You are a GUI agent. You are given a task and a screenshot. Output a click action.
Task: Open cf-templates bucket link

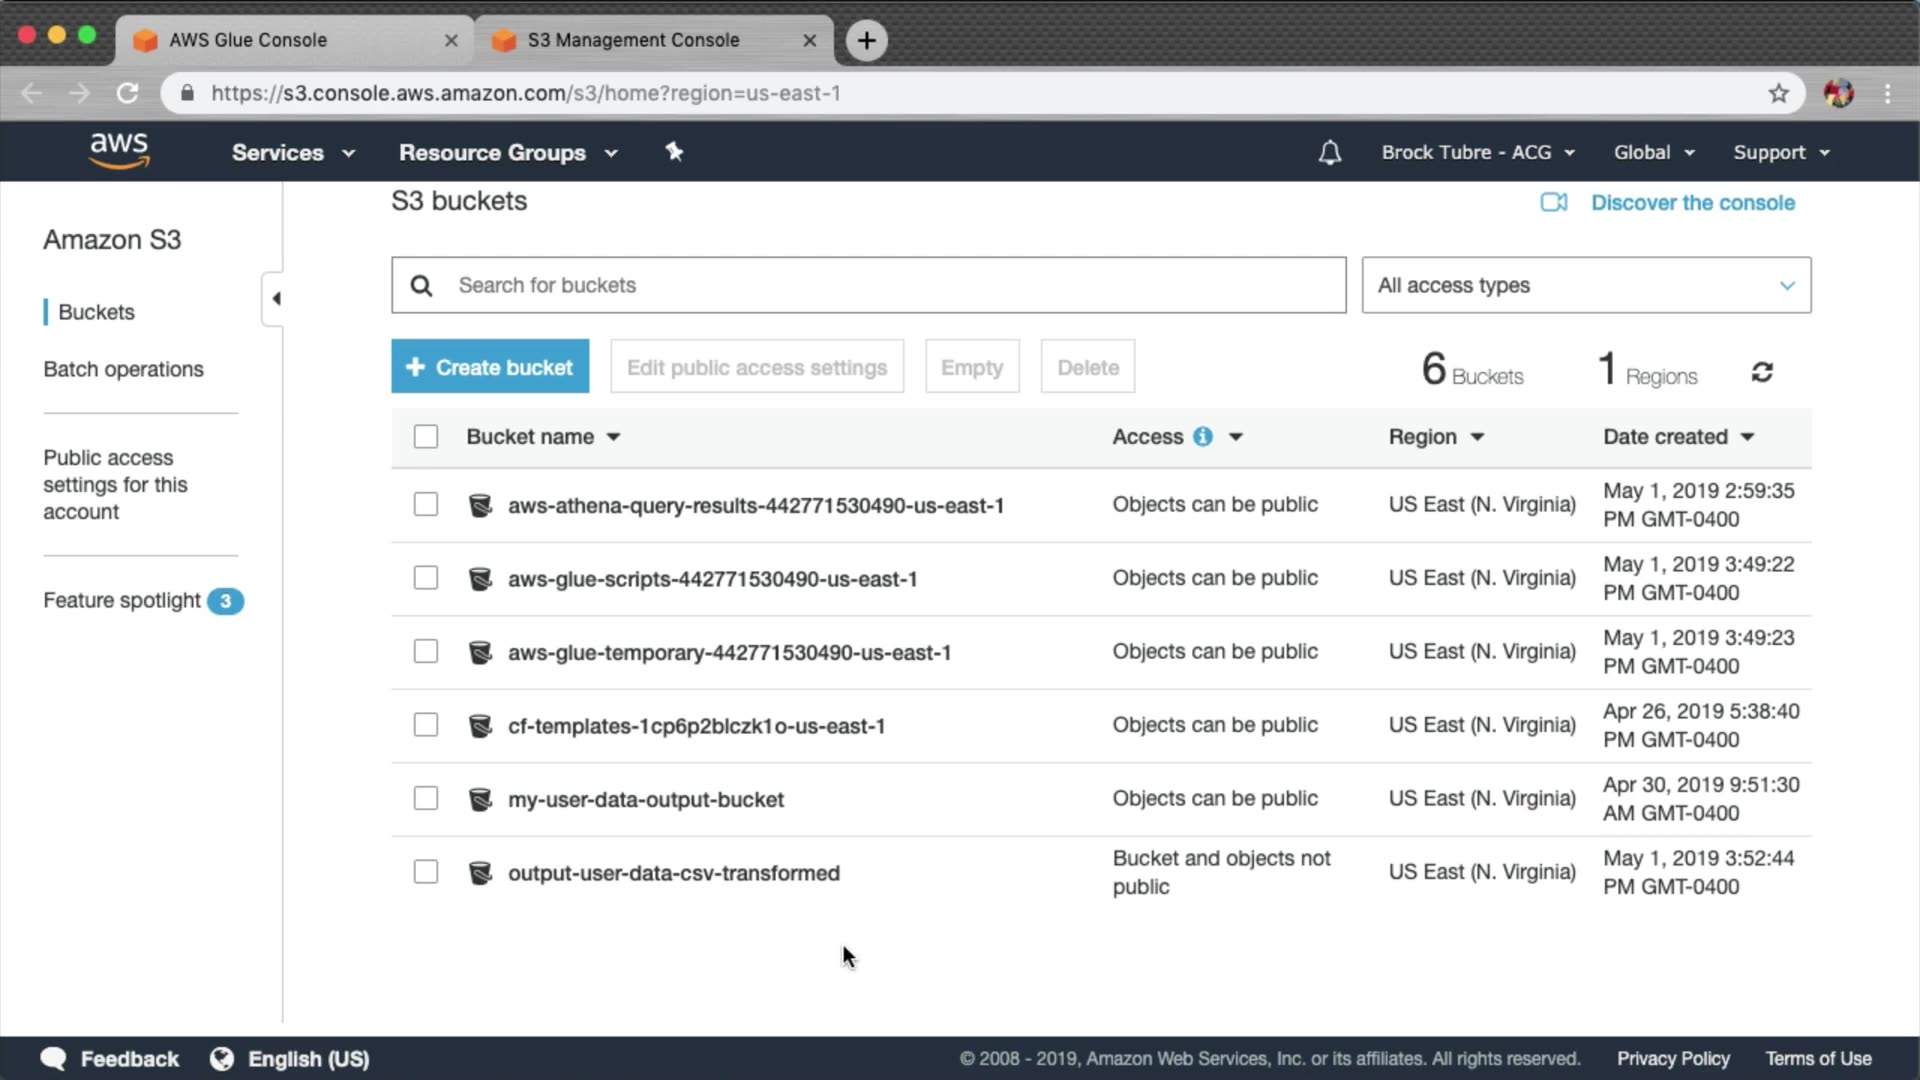point(696,726)
